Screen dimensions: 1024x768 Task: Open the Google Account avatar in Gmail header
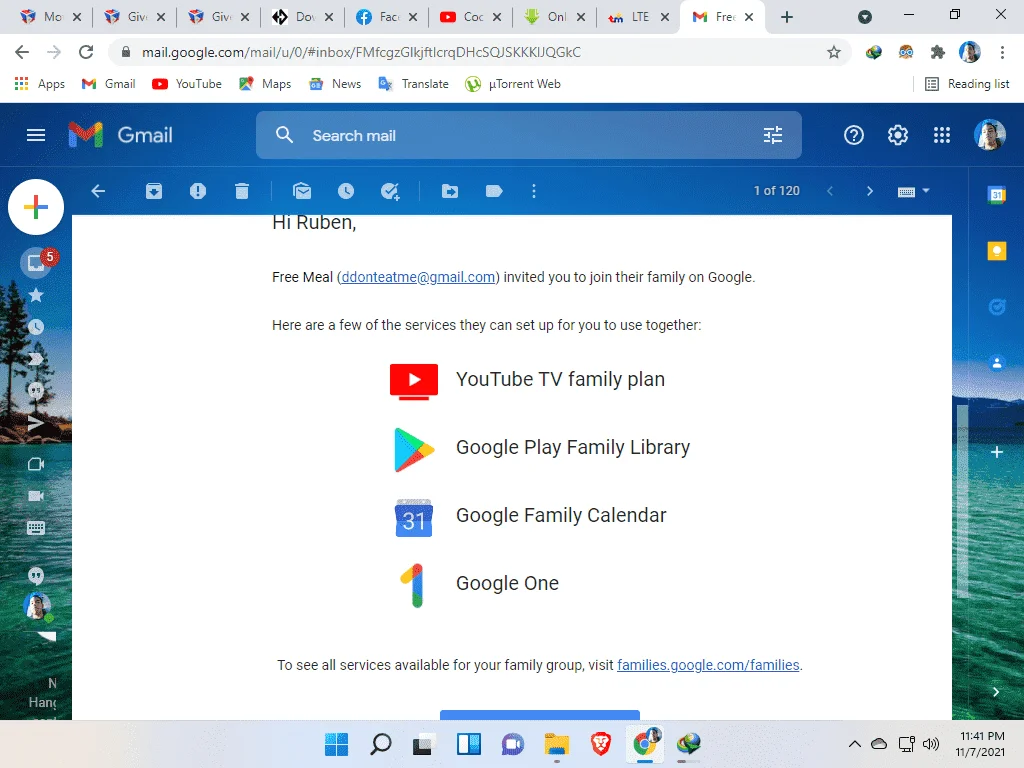tap(989, 135)
